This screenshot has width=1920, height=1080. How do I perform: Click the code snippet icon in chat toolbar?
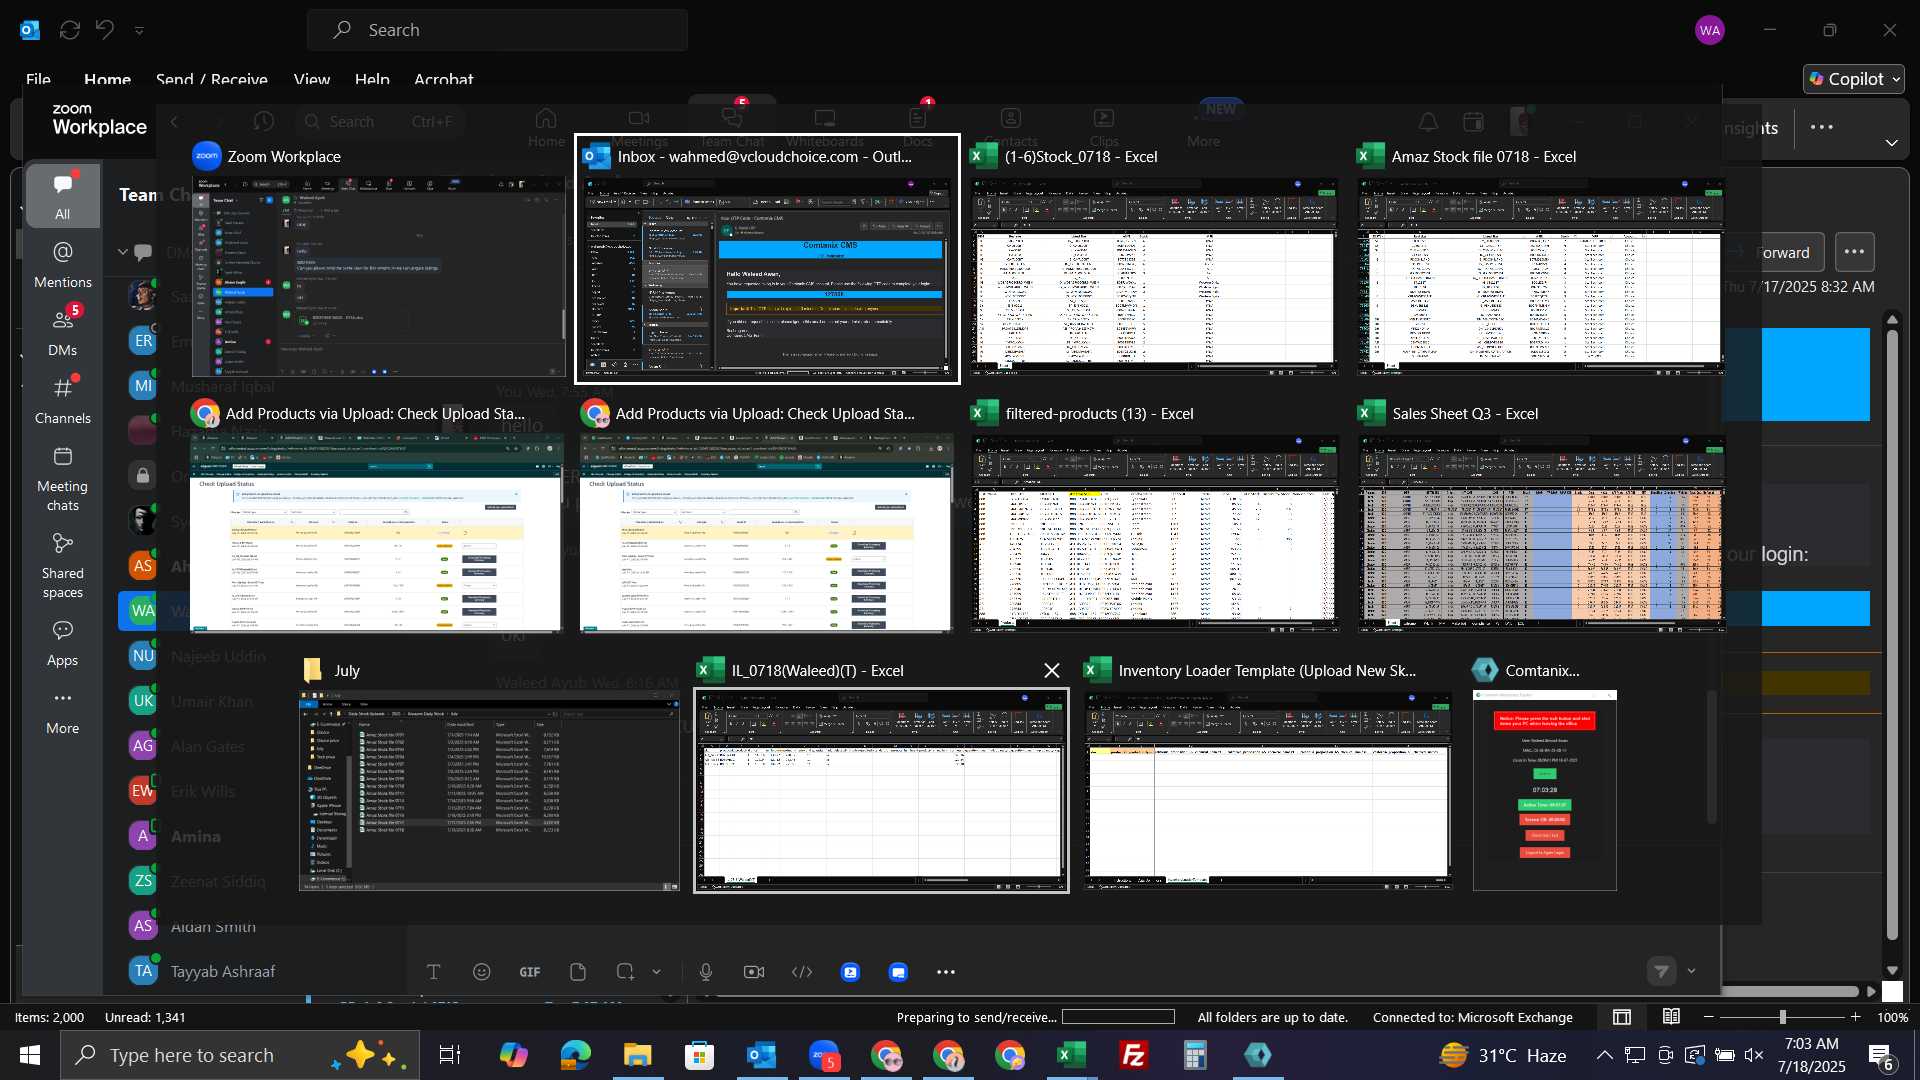tap(802, 972)
